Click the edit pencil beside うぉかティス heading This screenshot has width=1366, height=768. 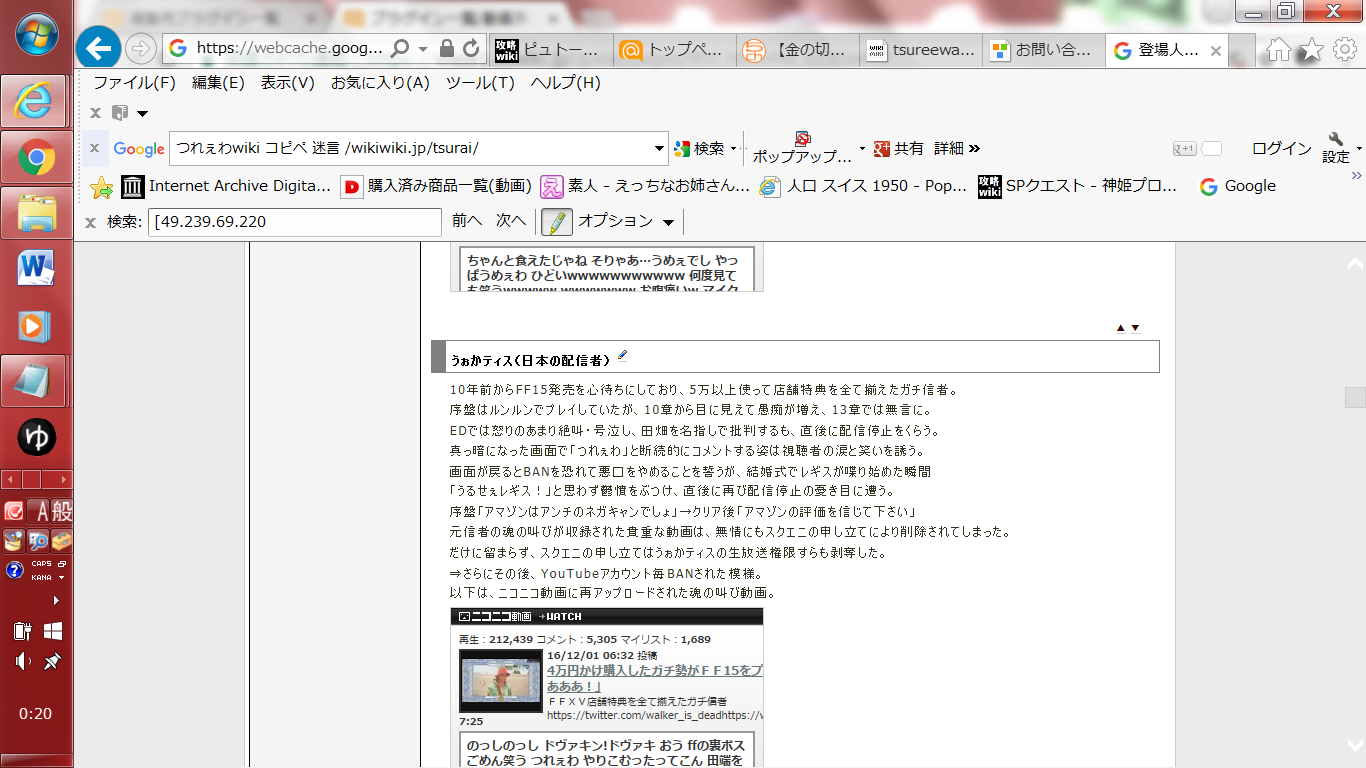(622, 355)
